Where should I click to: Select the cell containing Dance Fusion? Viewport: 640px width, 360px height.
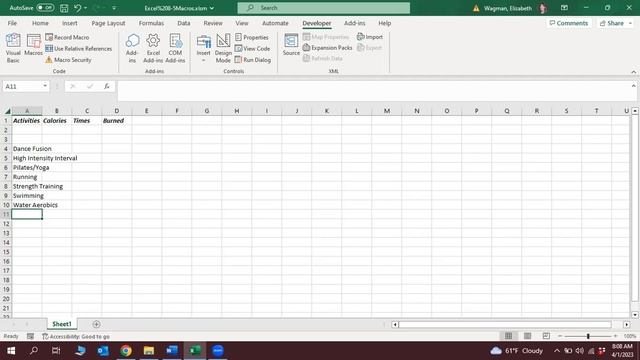click(x=27, y=149)
